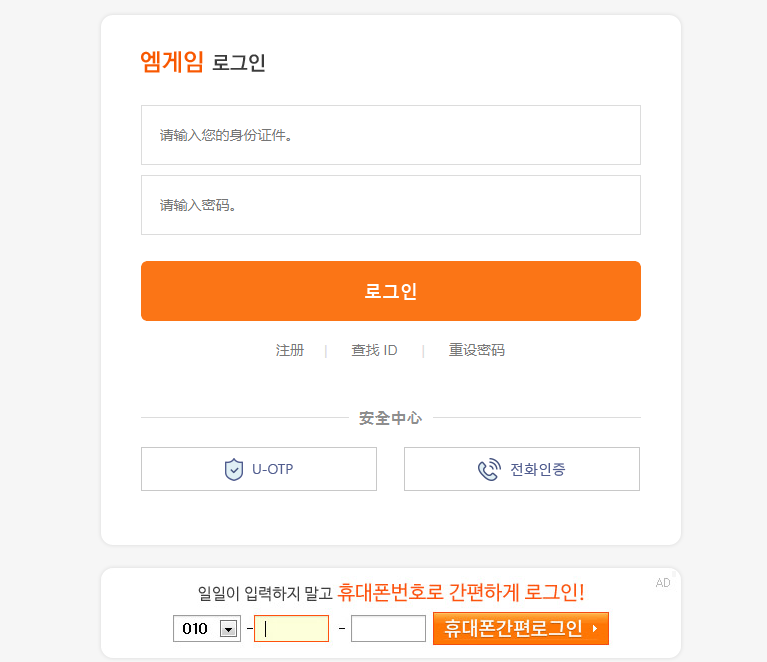This screenshot has height=662, width=767.
Task: Click the 엠게임 logo text
Action: click(x=172, y=62)
